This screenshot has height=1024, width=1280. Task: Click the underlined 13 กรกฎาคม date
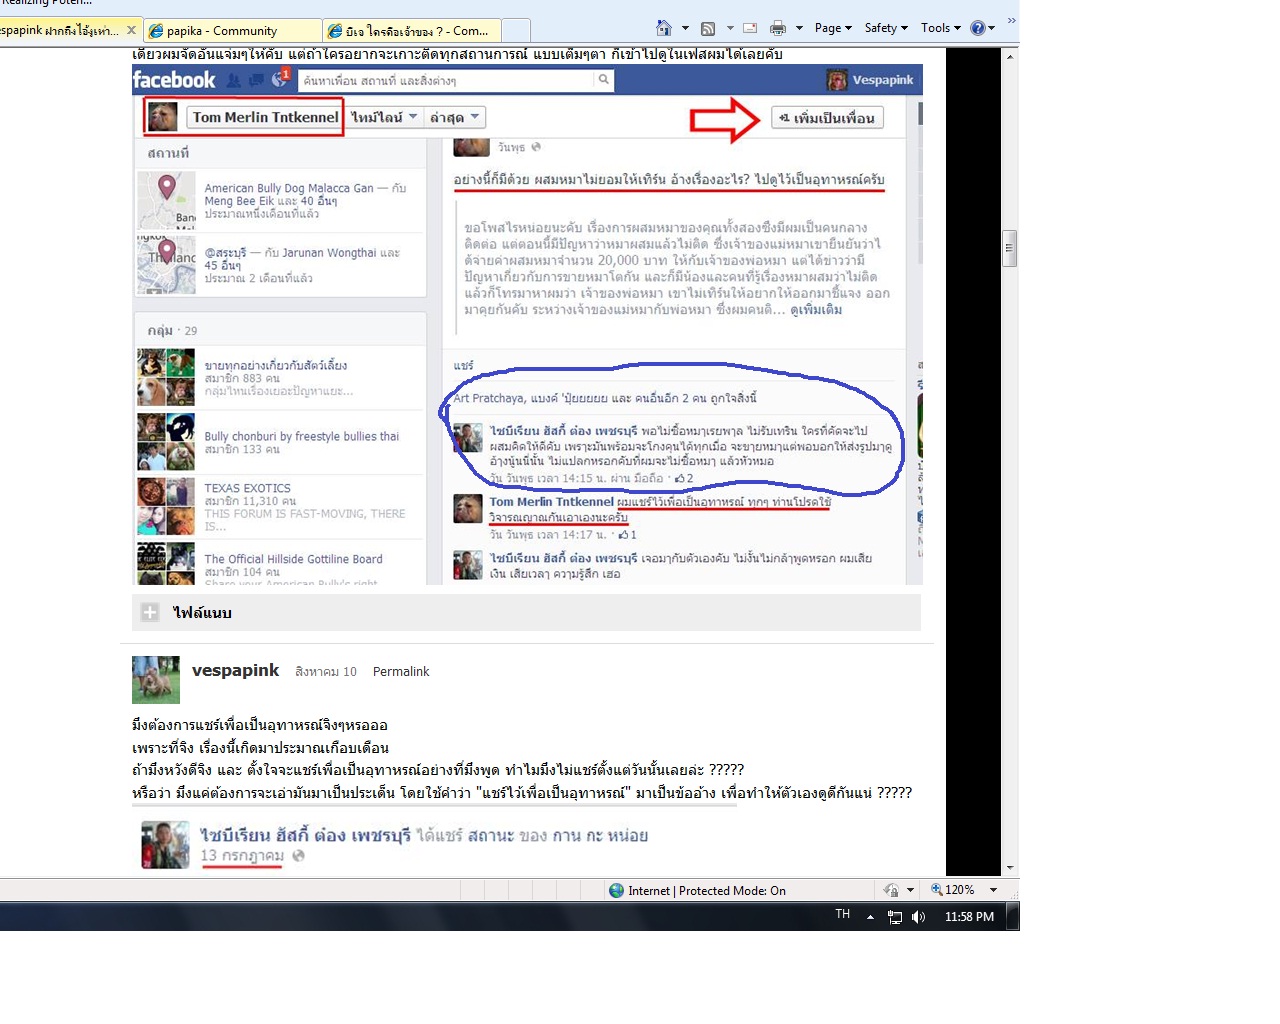pyautogui.click(x=242, y=856)
